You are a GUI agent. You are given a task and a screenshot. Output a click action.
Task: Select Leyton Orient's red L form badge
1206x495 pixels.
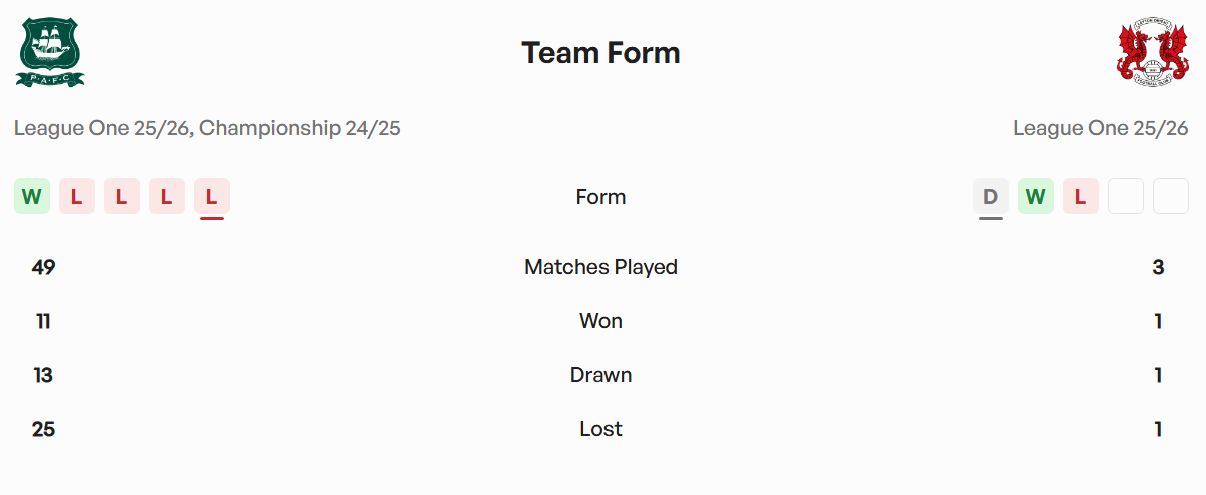click(x=1081, y=197)
